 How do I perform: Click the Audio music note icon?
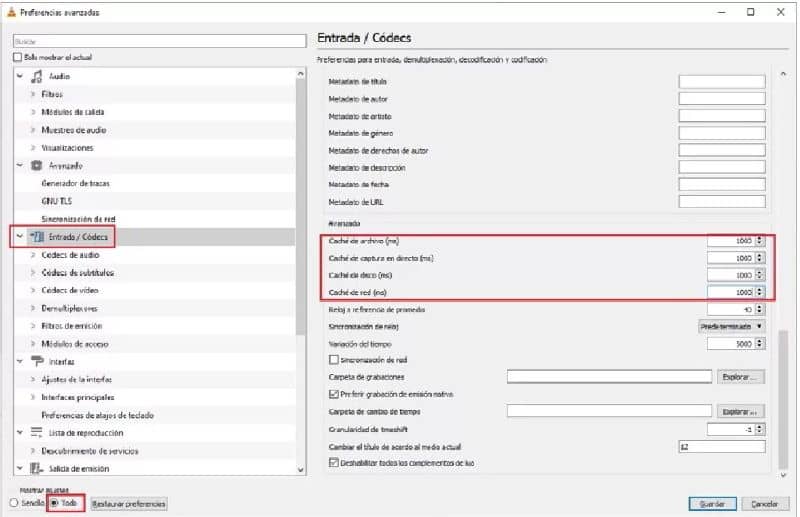37,77
